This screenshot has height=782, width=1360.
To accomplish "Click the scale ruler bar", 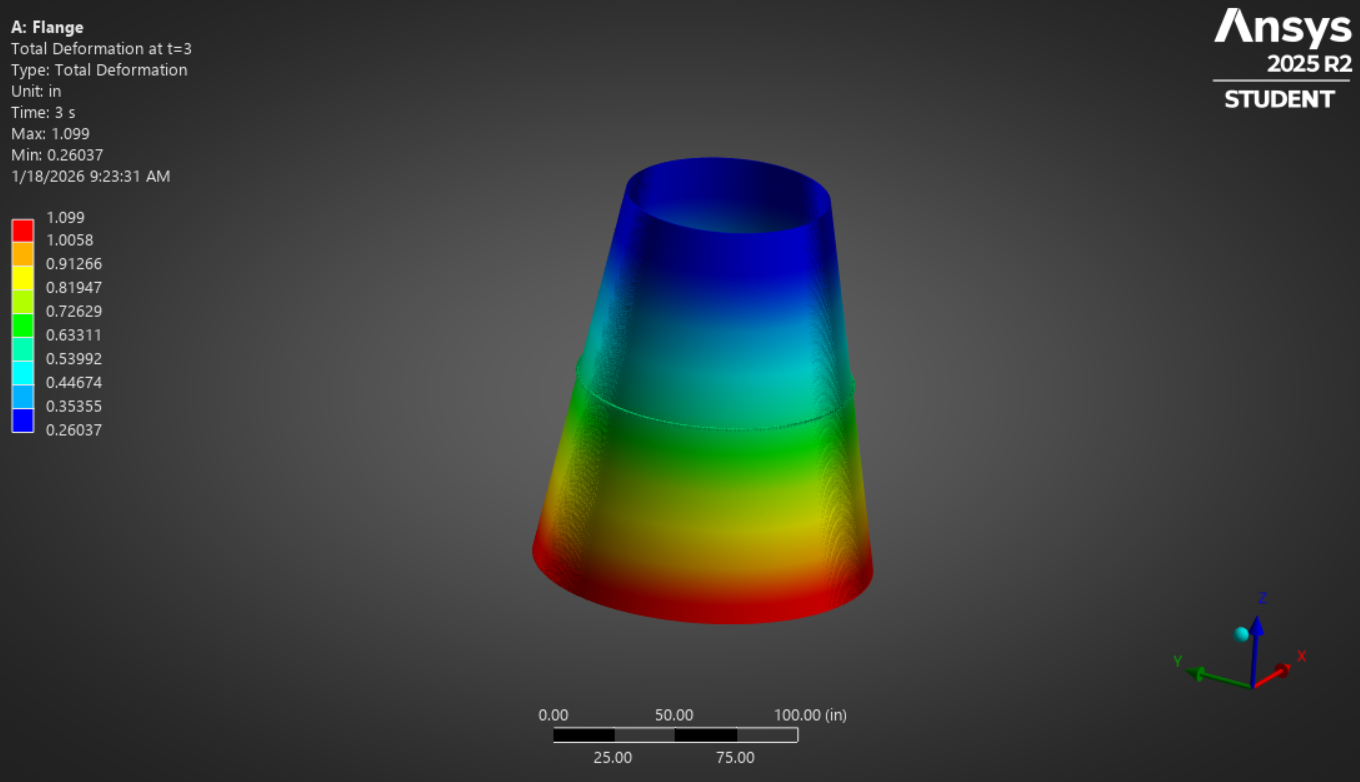I will [675, 735].
